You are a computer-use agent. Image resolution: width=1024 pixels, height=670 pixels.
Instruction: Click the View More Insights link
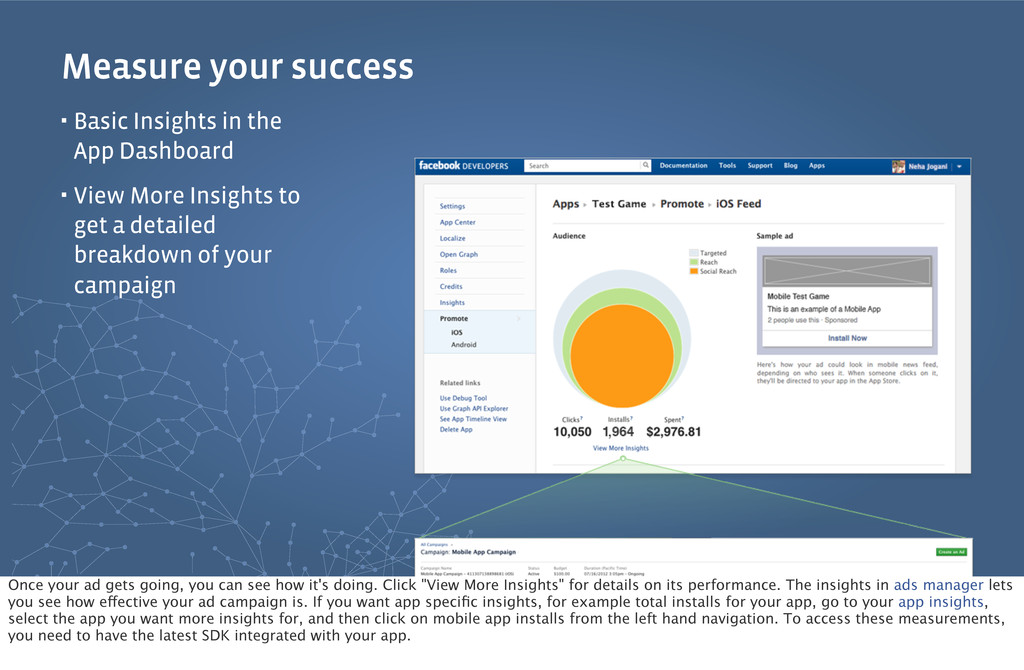(620, 448)
